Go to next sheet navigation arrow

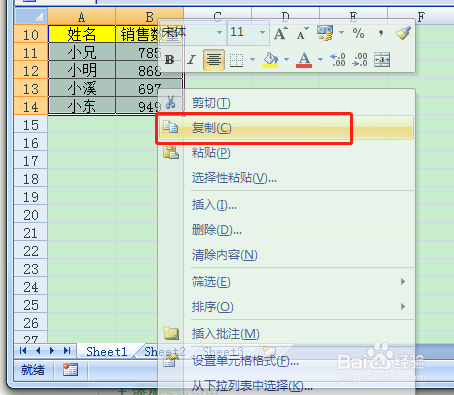[52, 351]
